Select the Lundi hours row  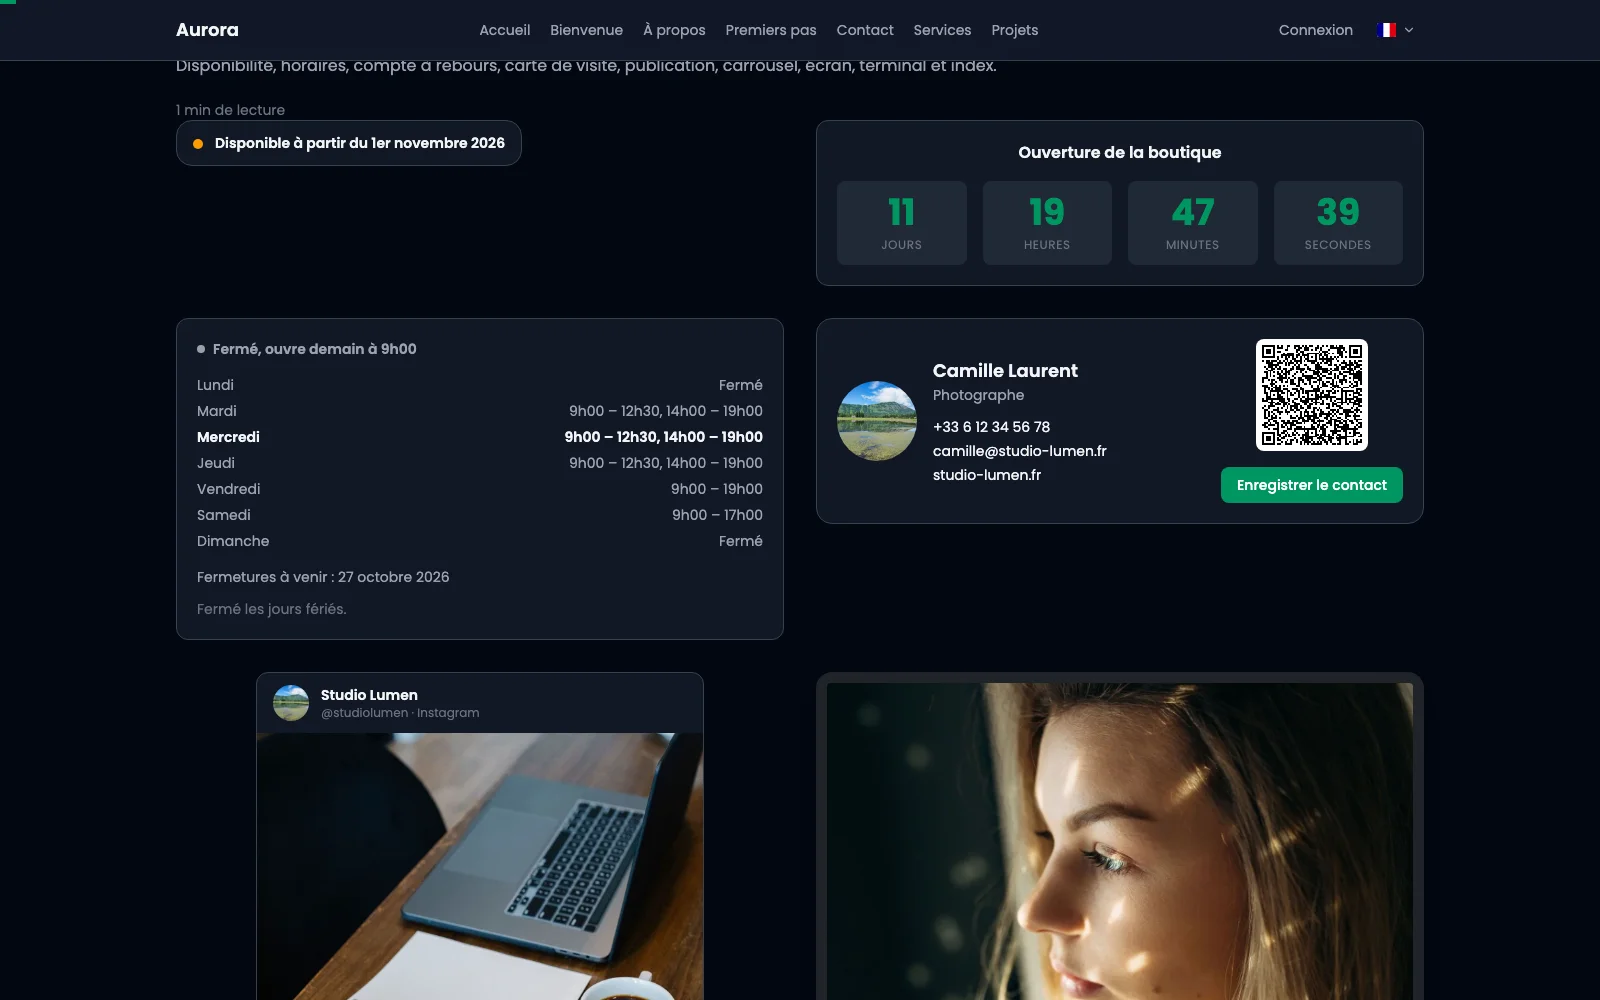[480, 385]
